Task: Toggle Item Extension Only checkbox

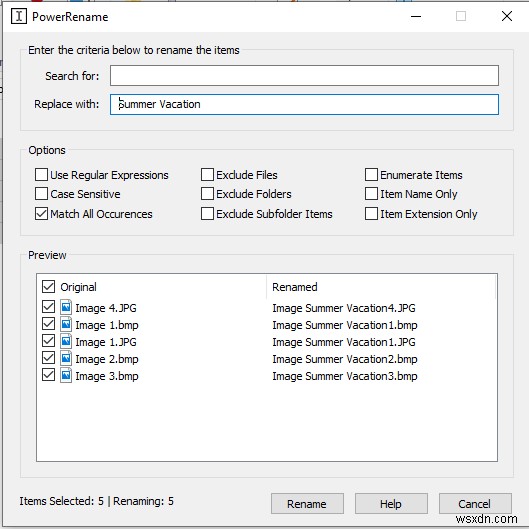Action: coord(371,214)
